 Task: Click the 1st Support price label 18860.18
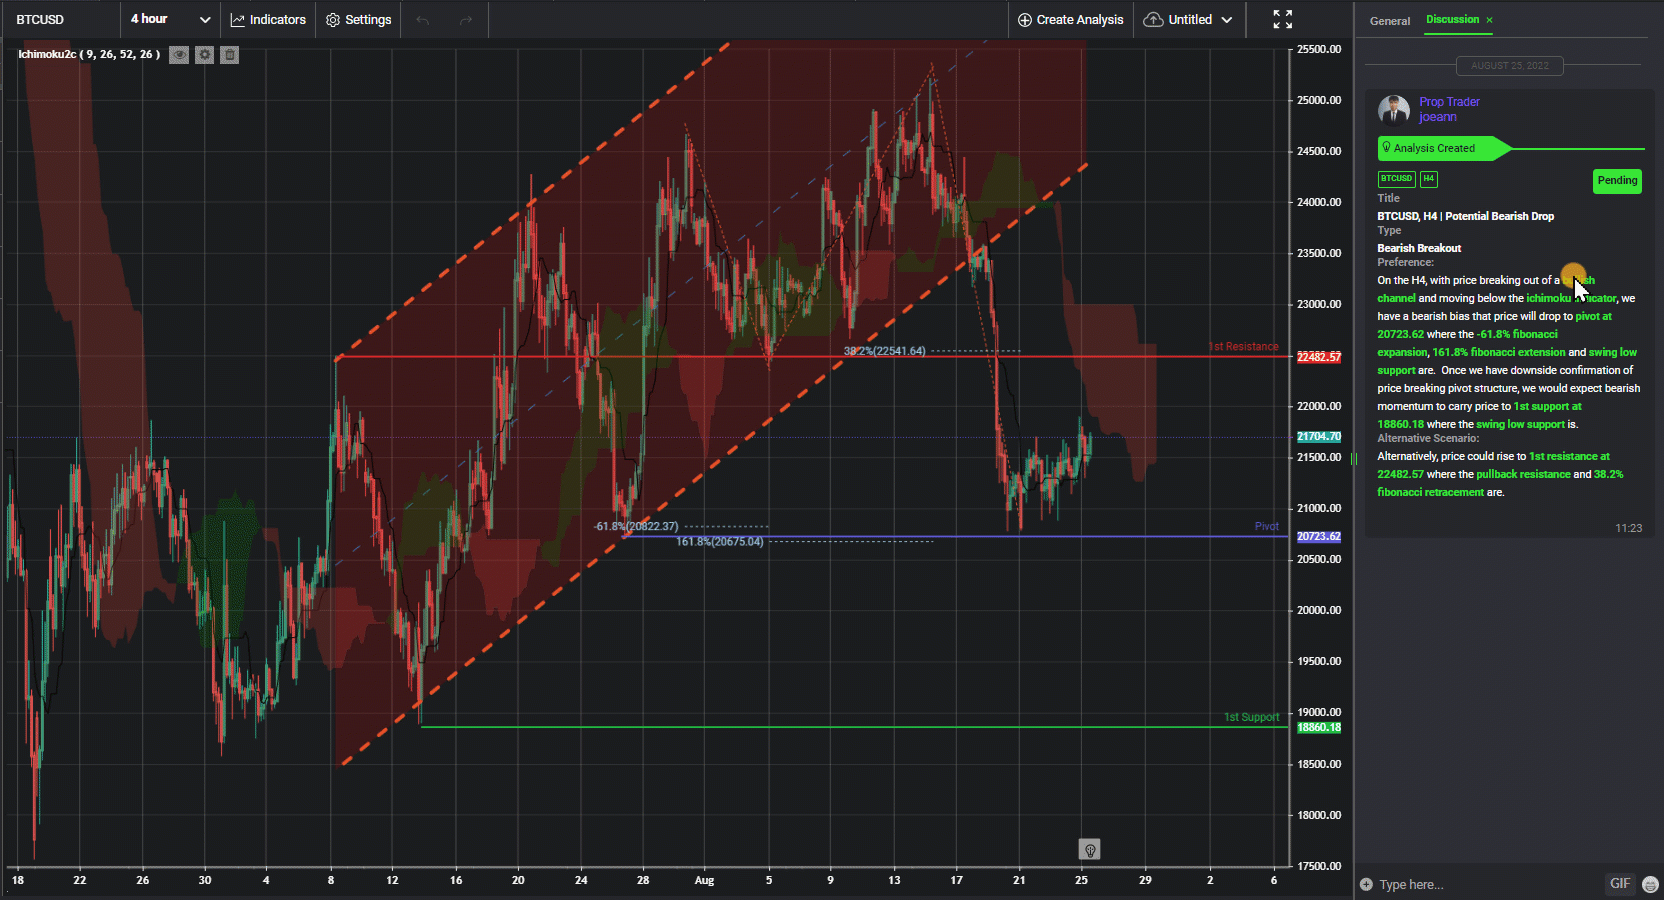1319,728
